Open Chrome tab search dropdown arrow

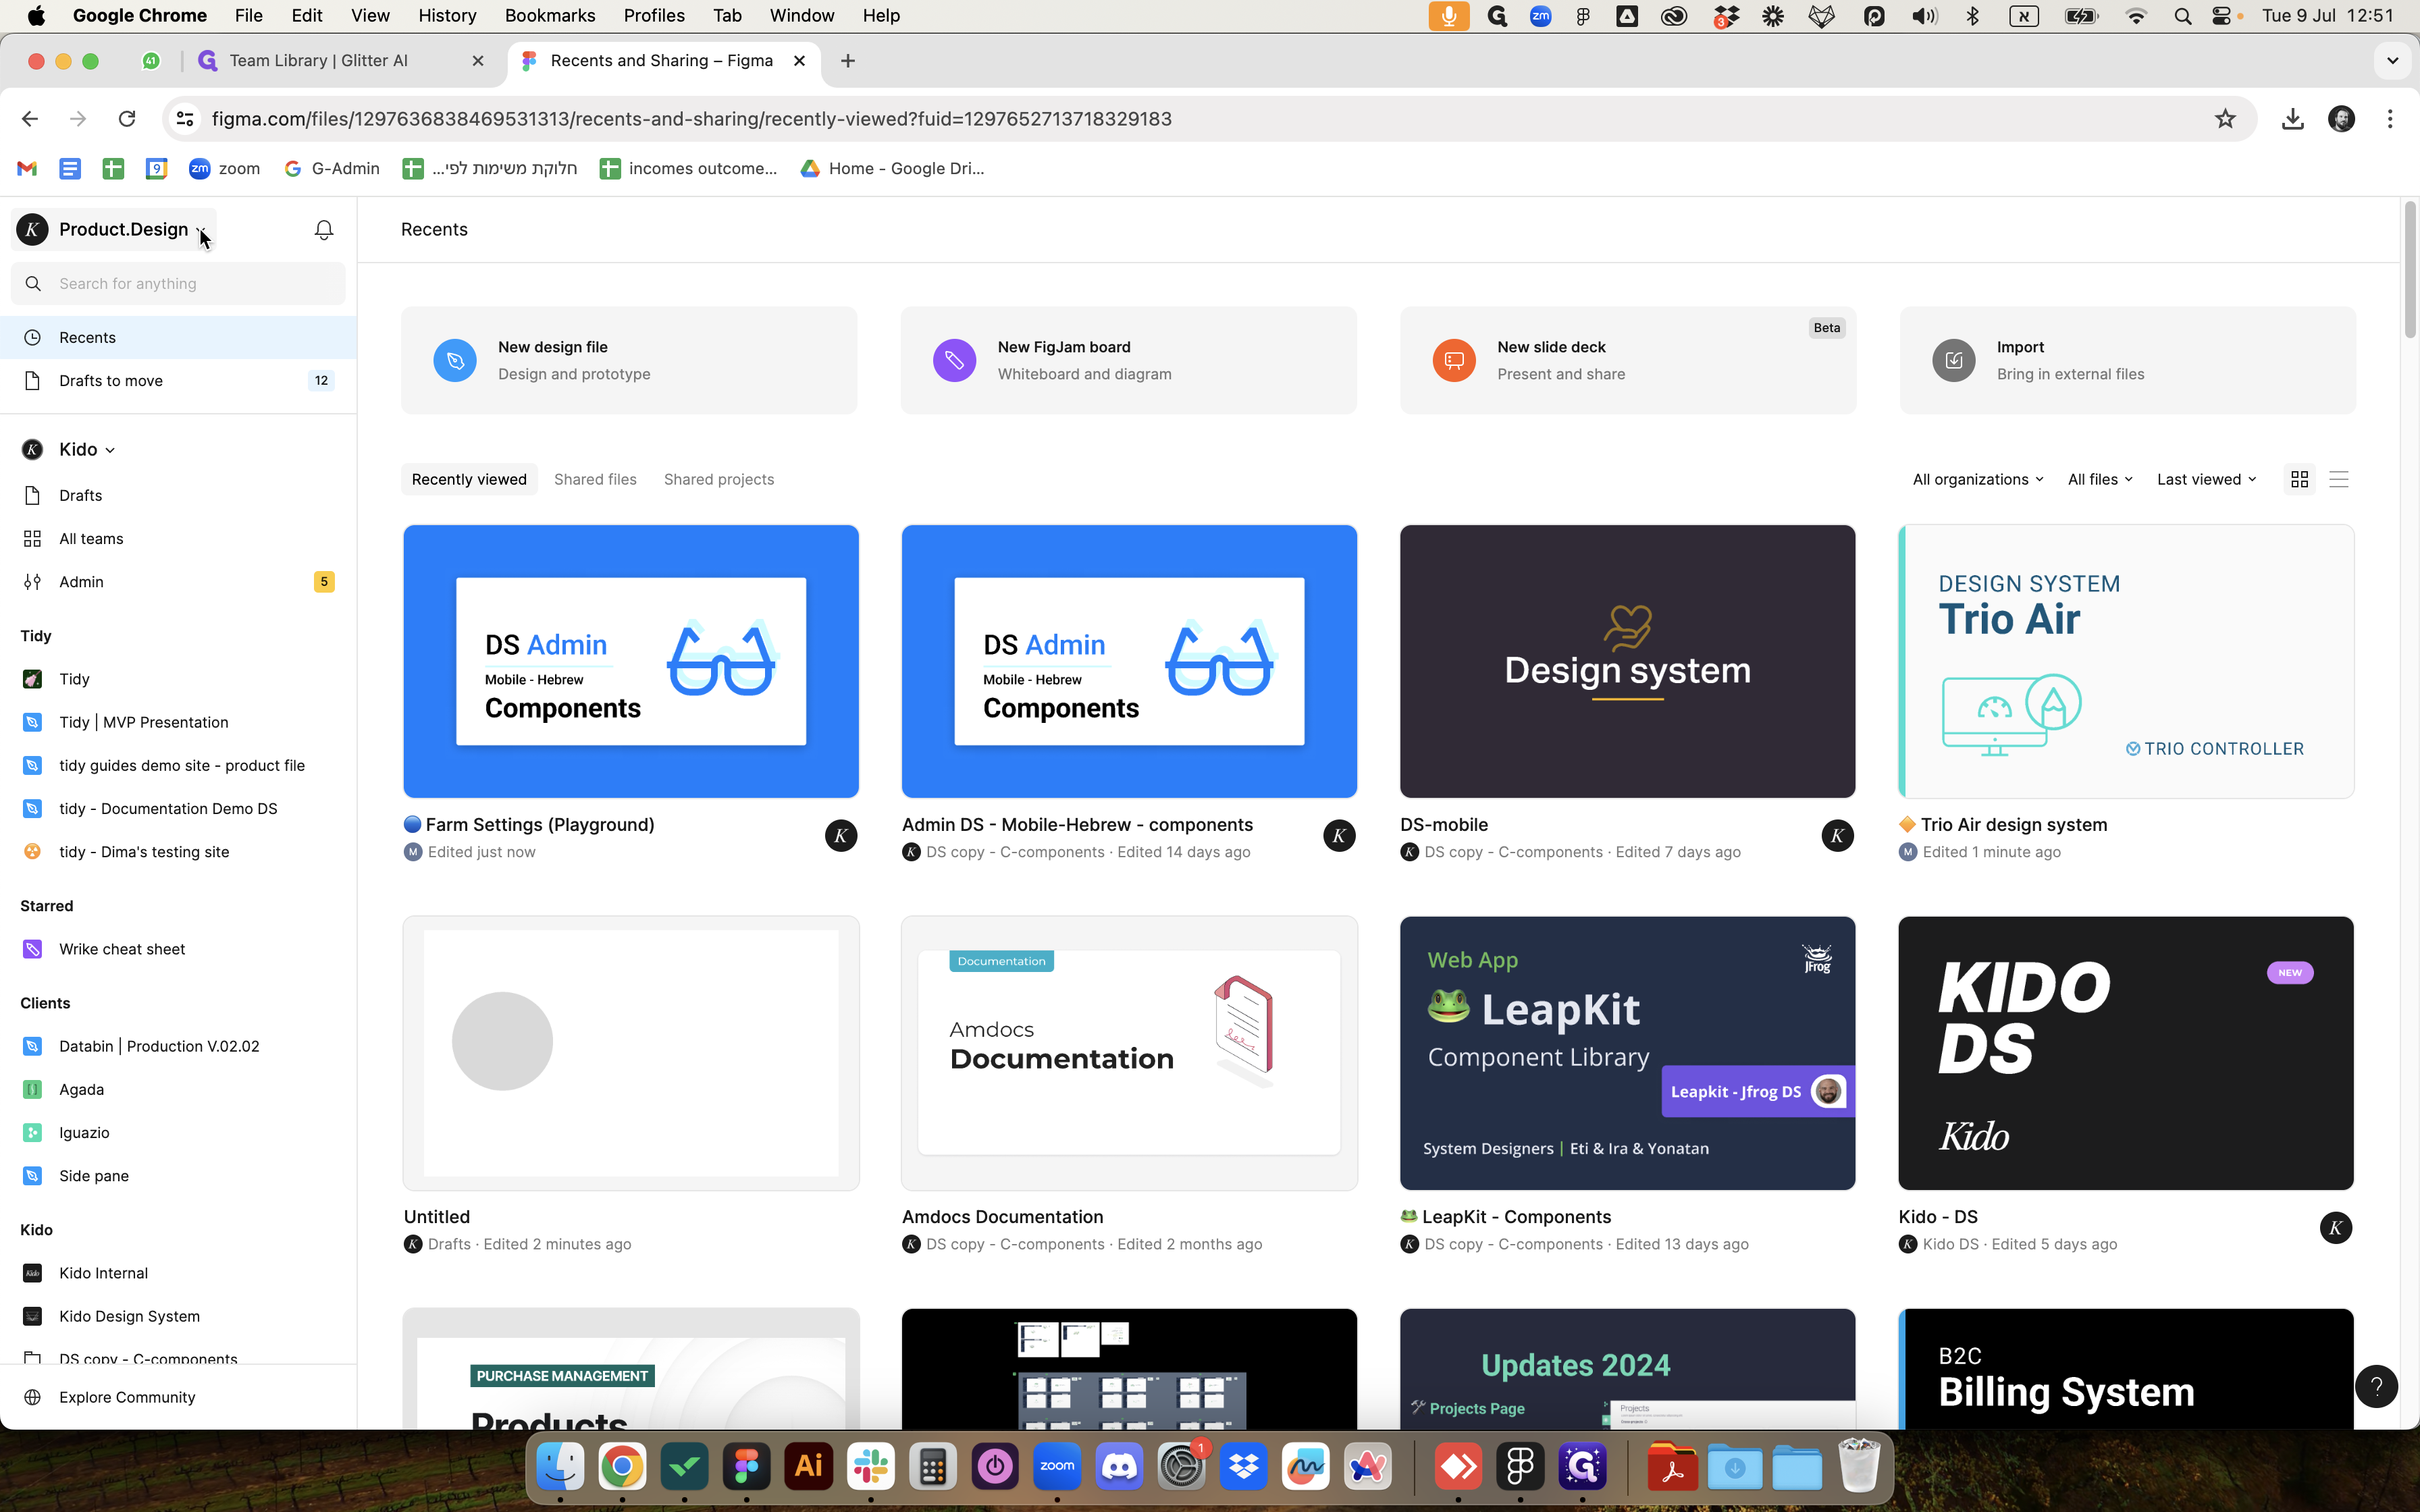[x=2392, y=60]
